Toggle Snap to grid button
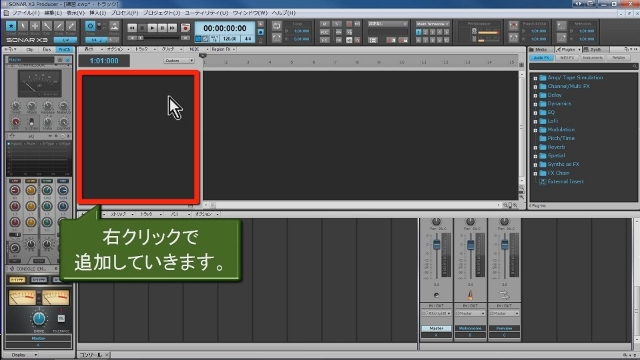Screen dimensions: 640x360 click(x=90, y=26)
